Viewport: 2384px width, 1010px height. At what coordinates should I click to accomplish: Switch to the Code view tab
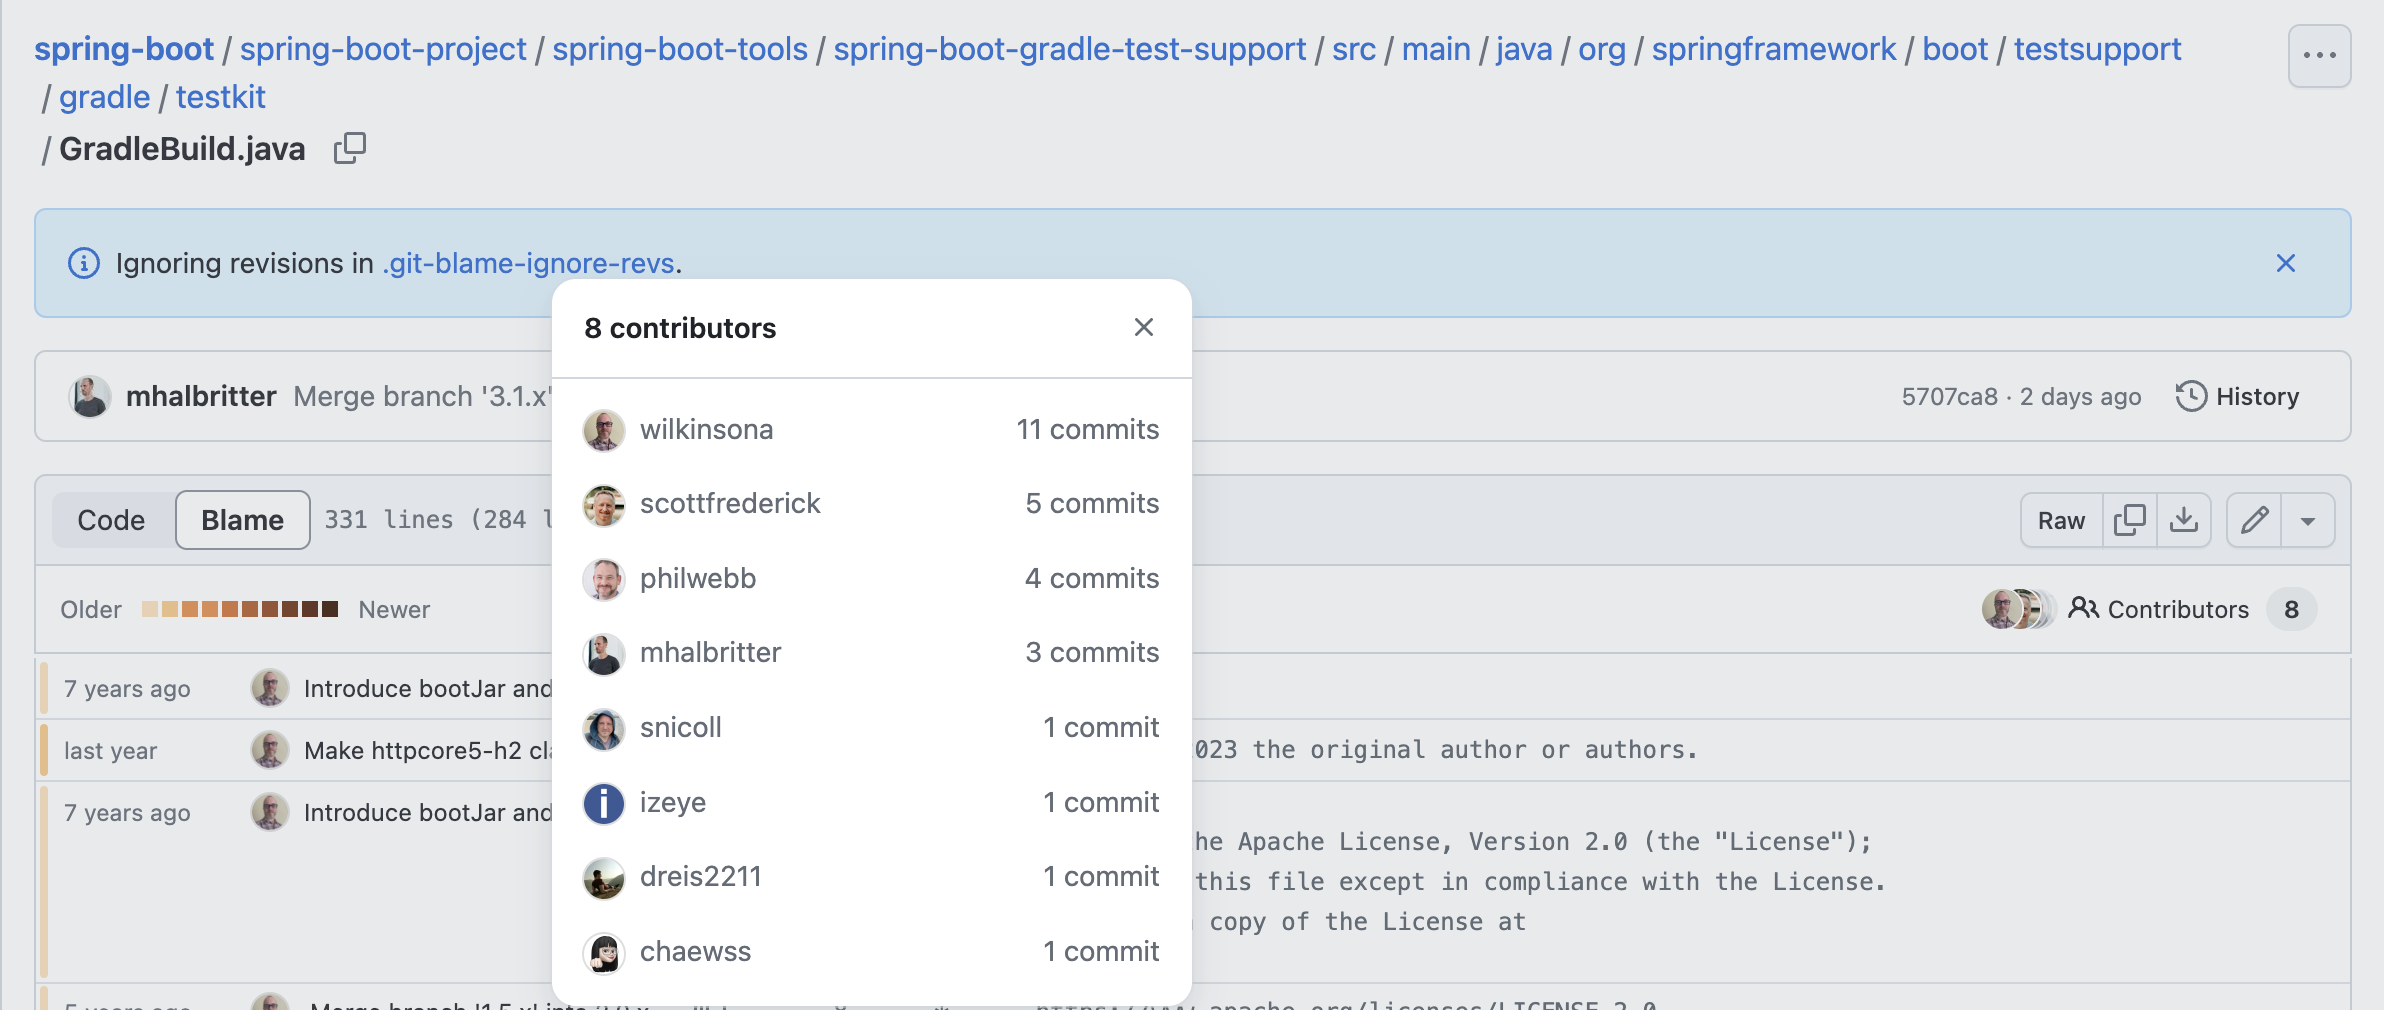point(111,520)
